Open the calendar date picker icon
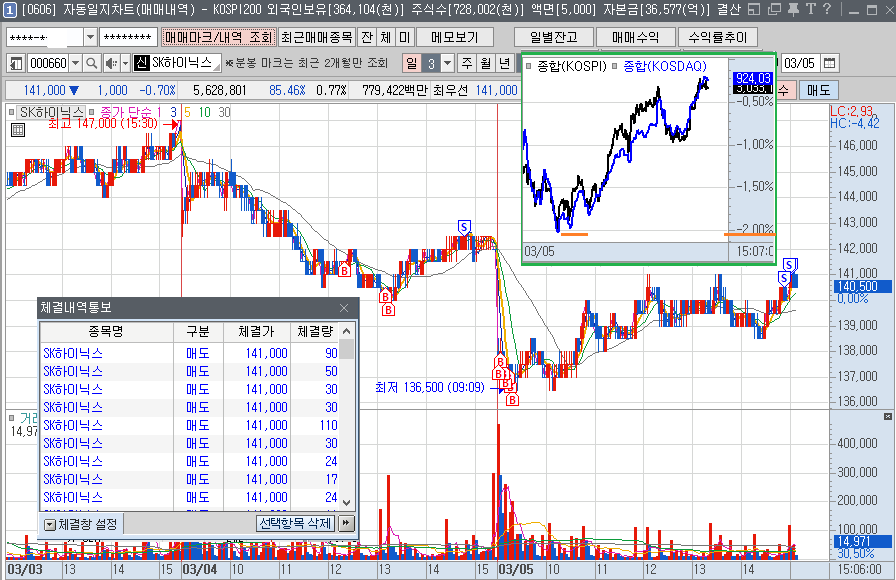The width and height of the screenshot is (896, 580). (x=829, y=63)
